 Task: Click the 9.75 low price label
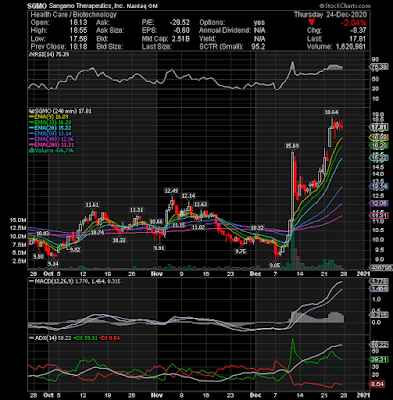(241, 252)
